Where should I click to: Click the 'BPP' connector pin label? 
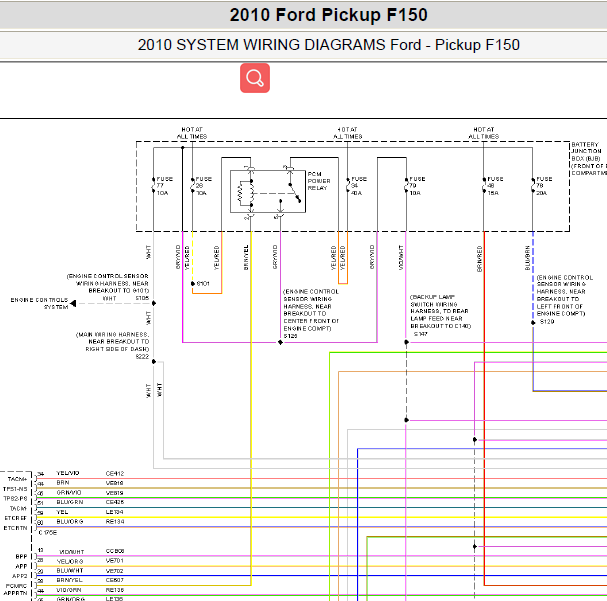(21, 556)
